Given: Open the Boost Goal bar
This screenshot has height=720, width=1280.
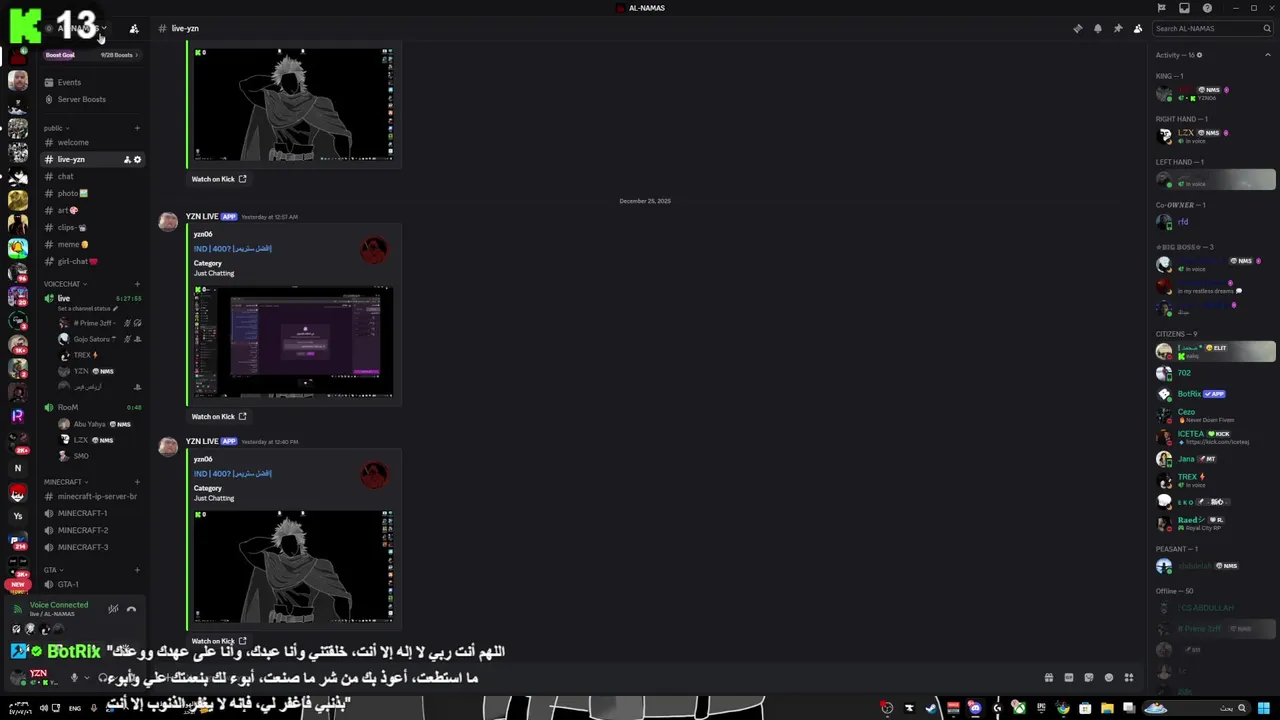Looking at the screenshot, I should point(91,55).
